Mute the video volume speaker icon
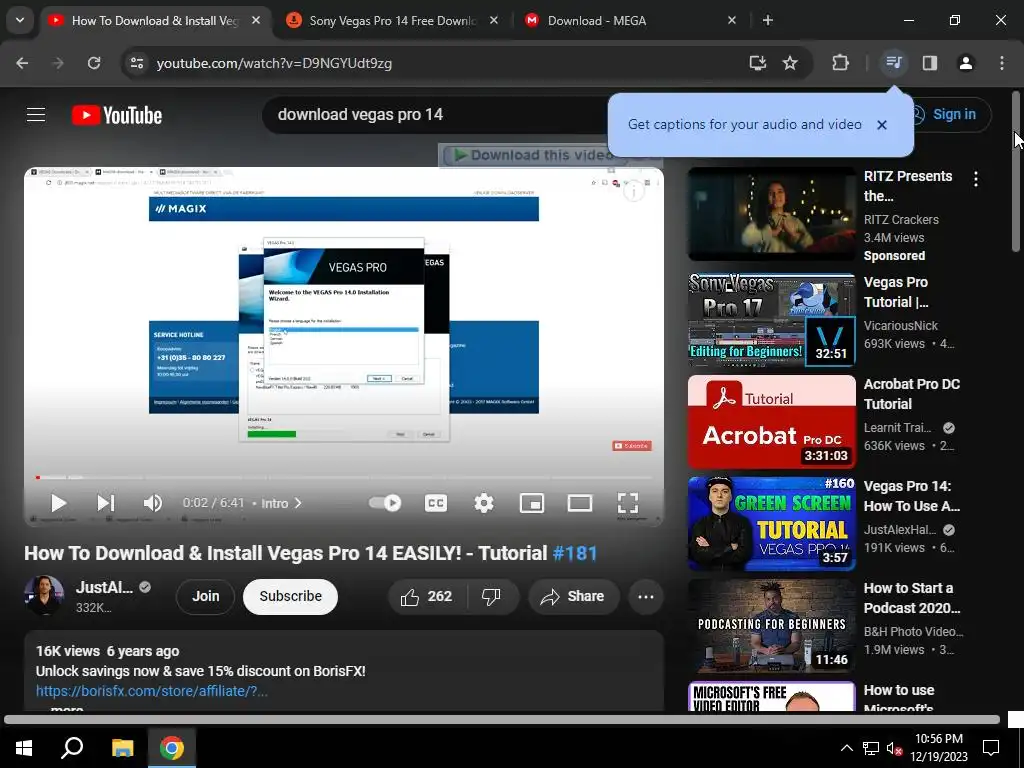1024x768 pixels. point(153,503)
